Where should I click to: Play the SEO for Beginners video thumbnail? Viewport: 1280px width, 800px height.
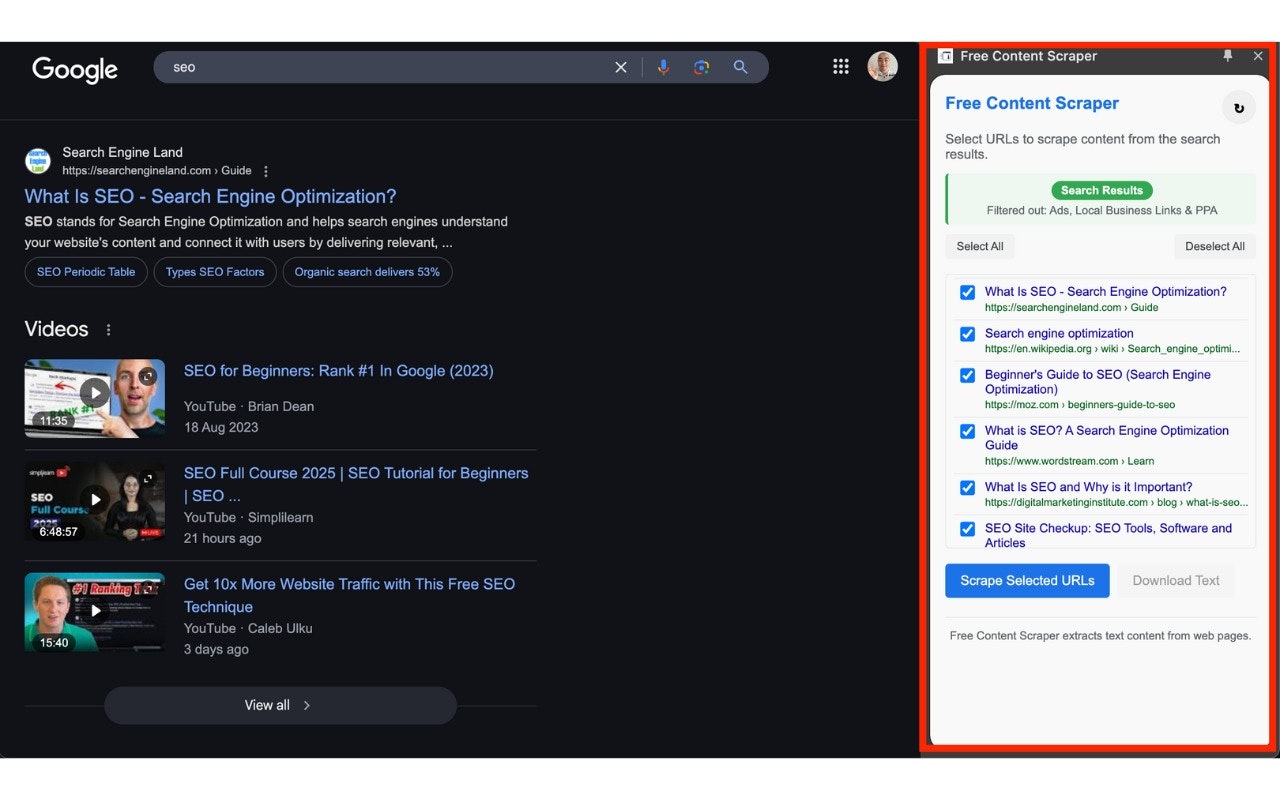pos(95,398)
